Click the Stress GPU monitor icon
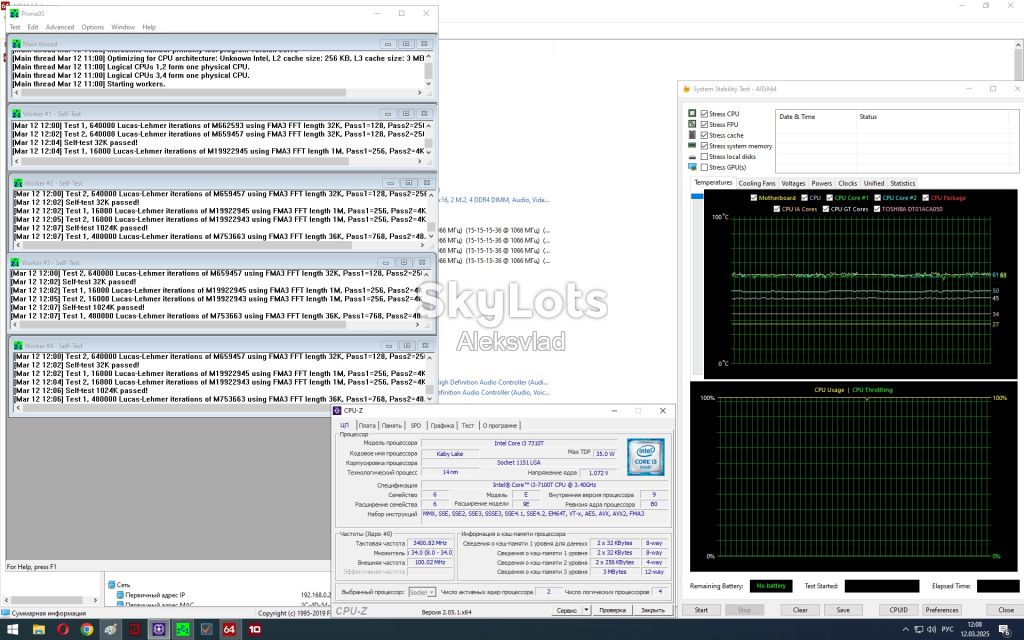Screen dimensions: 1024x640 pos(692,167)
